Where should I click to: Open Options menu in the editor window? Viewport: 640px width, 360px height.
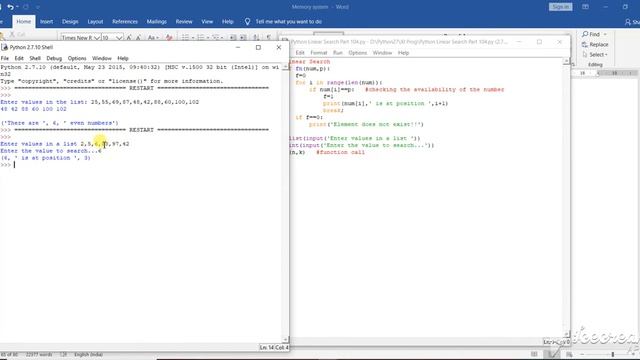tap(358, 53)
